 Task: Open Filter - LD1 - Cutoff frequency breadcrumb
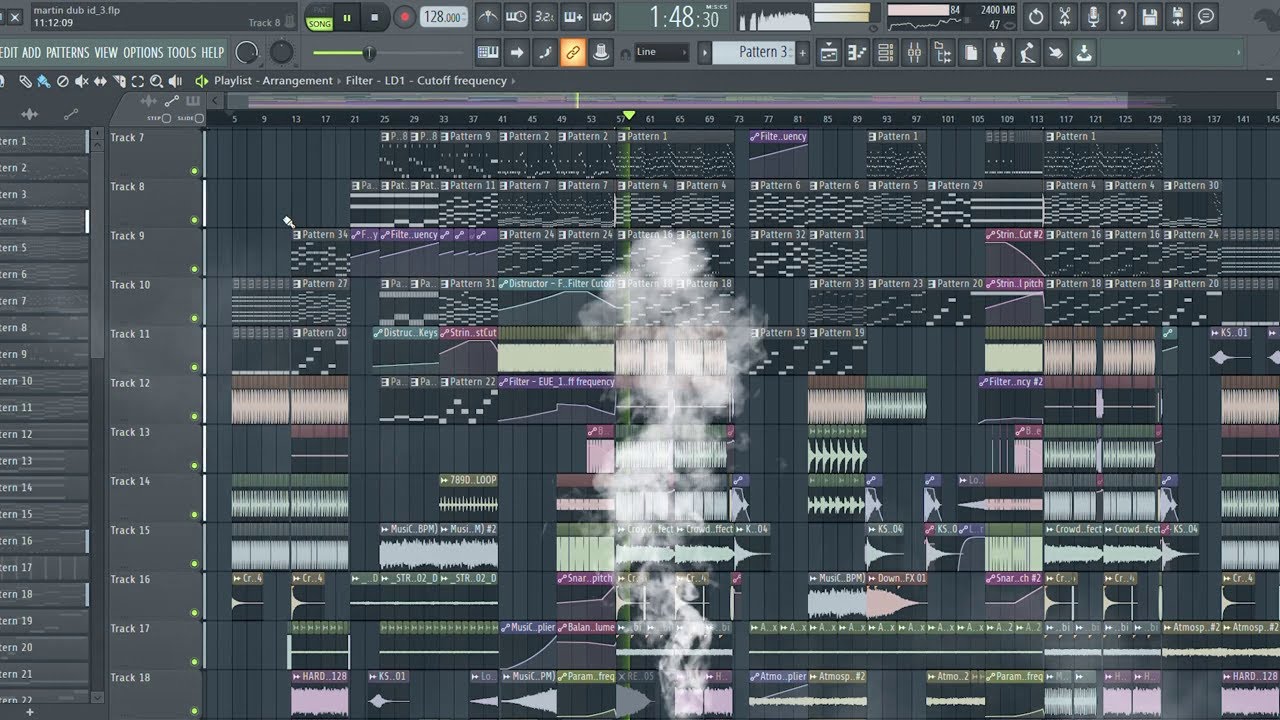click(x=426, y=81)
